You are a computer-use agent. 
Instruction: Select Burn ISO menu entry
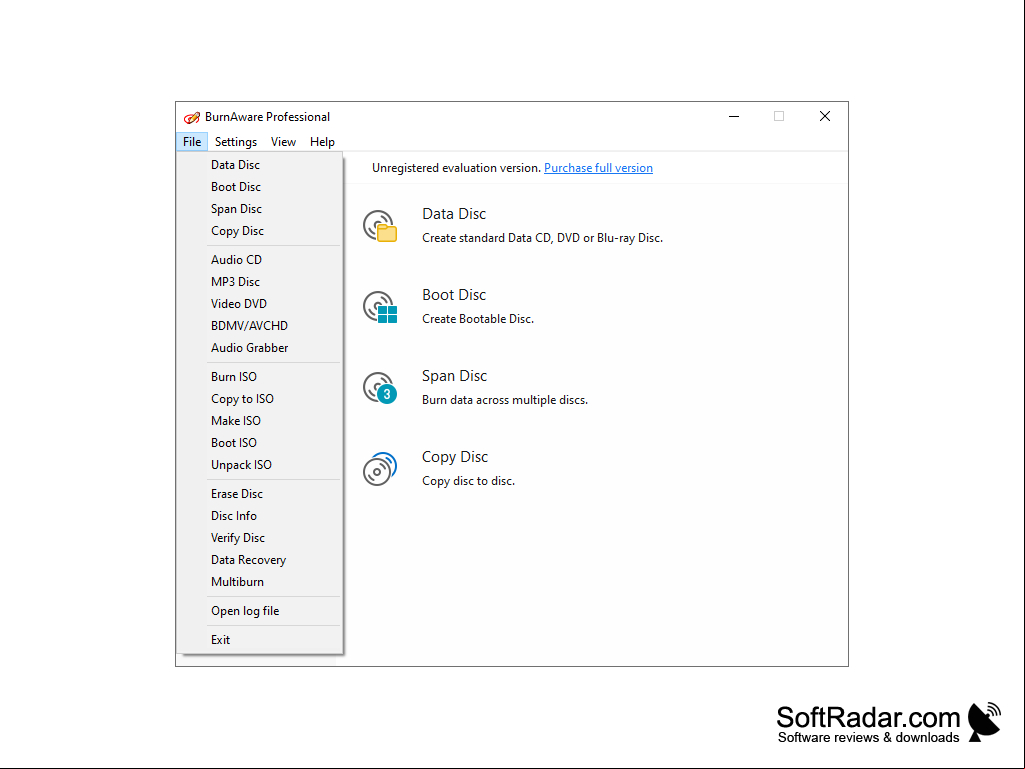[x=260, y=377]
